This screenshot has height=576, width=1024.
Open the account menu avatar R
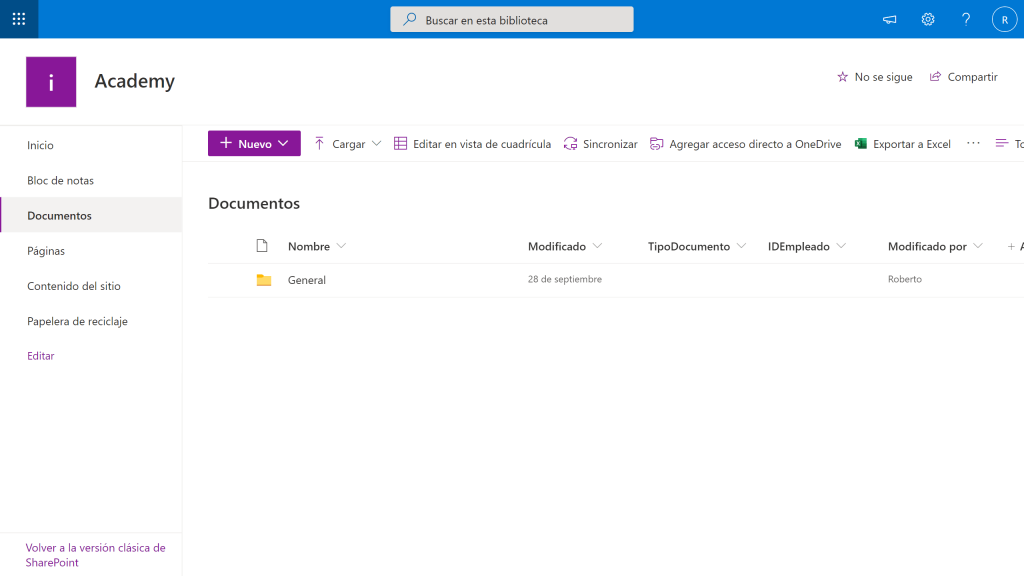coord(1004,19)
